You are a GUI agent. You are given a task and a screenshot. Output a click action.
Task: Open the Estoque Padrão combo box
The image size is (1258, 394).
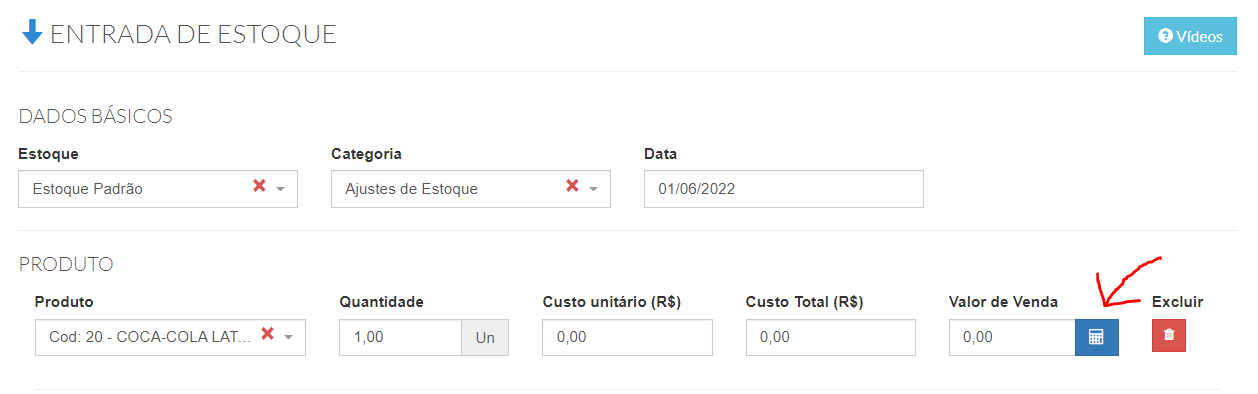(x=158, y=188)
